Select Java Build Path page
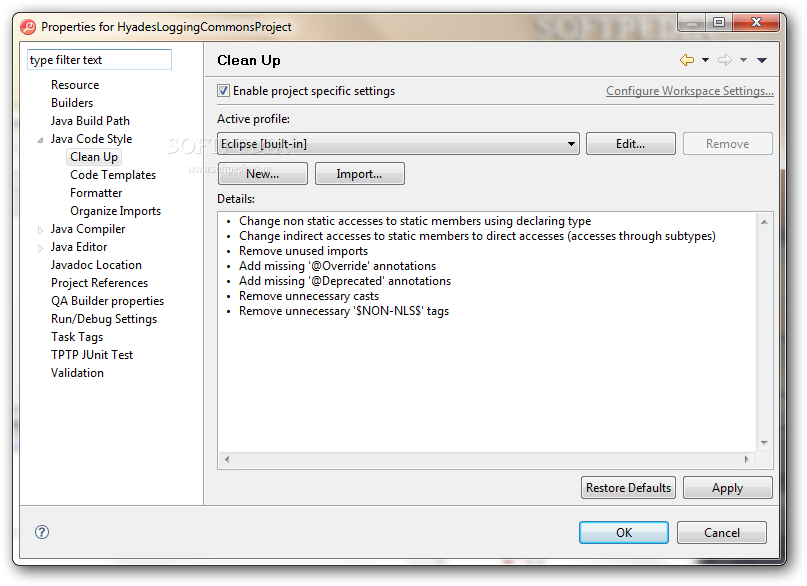Viewport: 807px width, 586px height. pyautogui.click(x=90, y=121)
